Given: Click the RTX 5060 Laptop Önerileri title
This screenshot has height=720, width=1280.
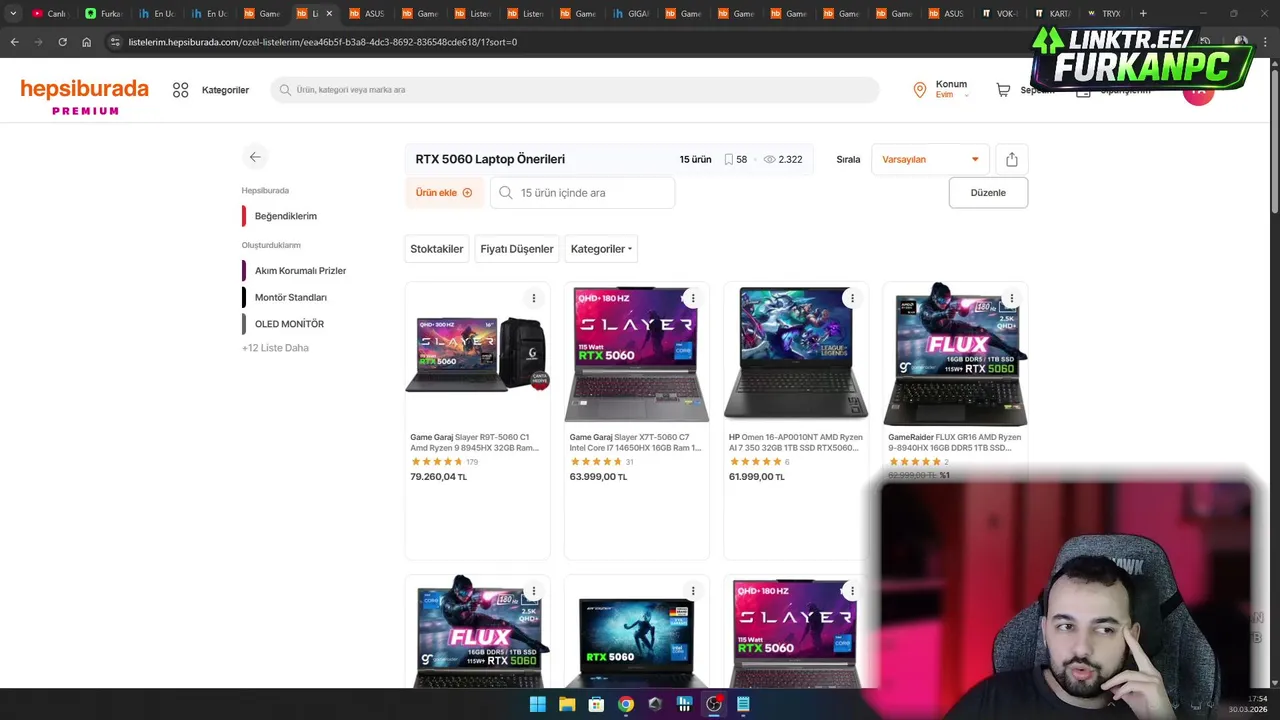Looking at the screenshot, I should (x=490, y=159).
